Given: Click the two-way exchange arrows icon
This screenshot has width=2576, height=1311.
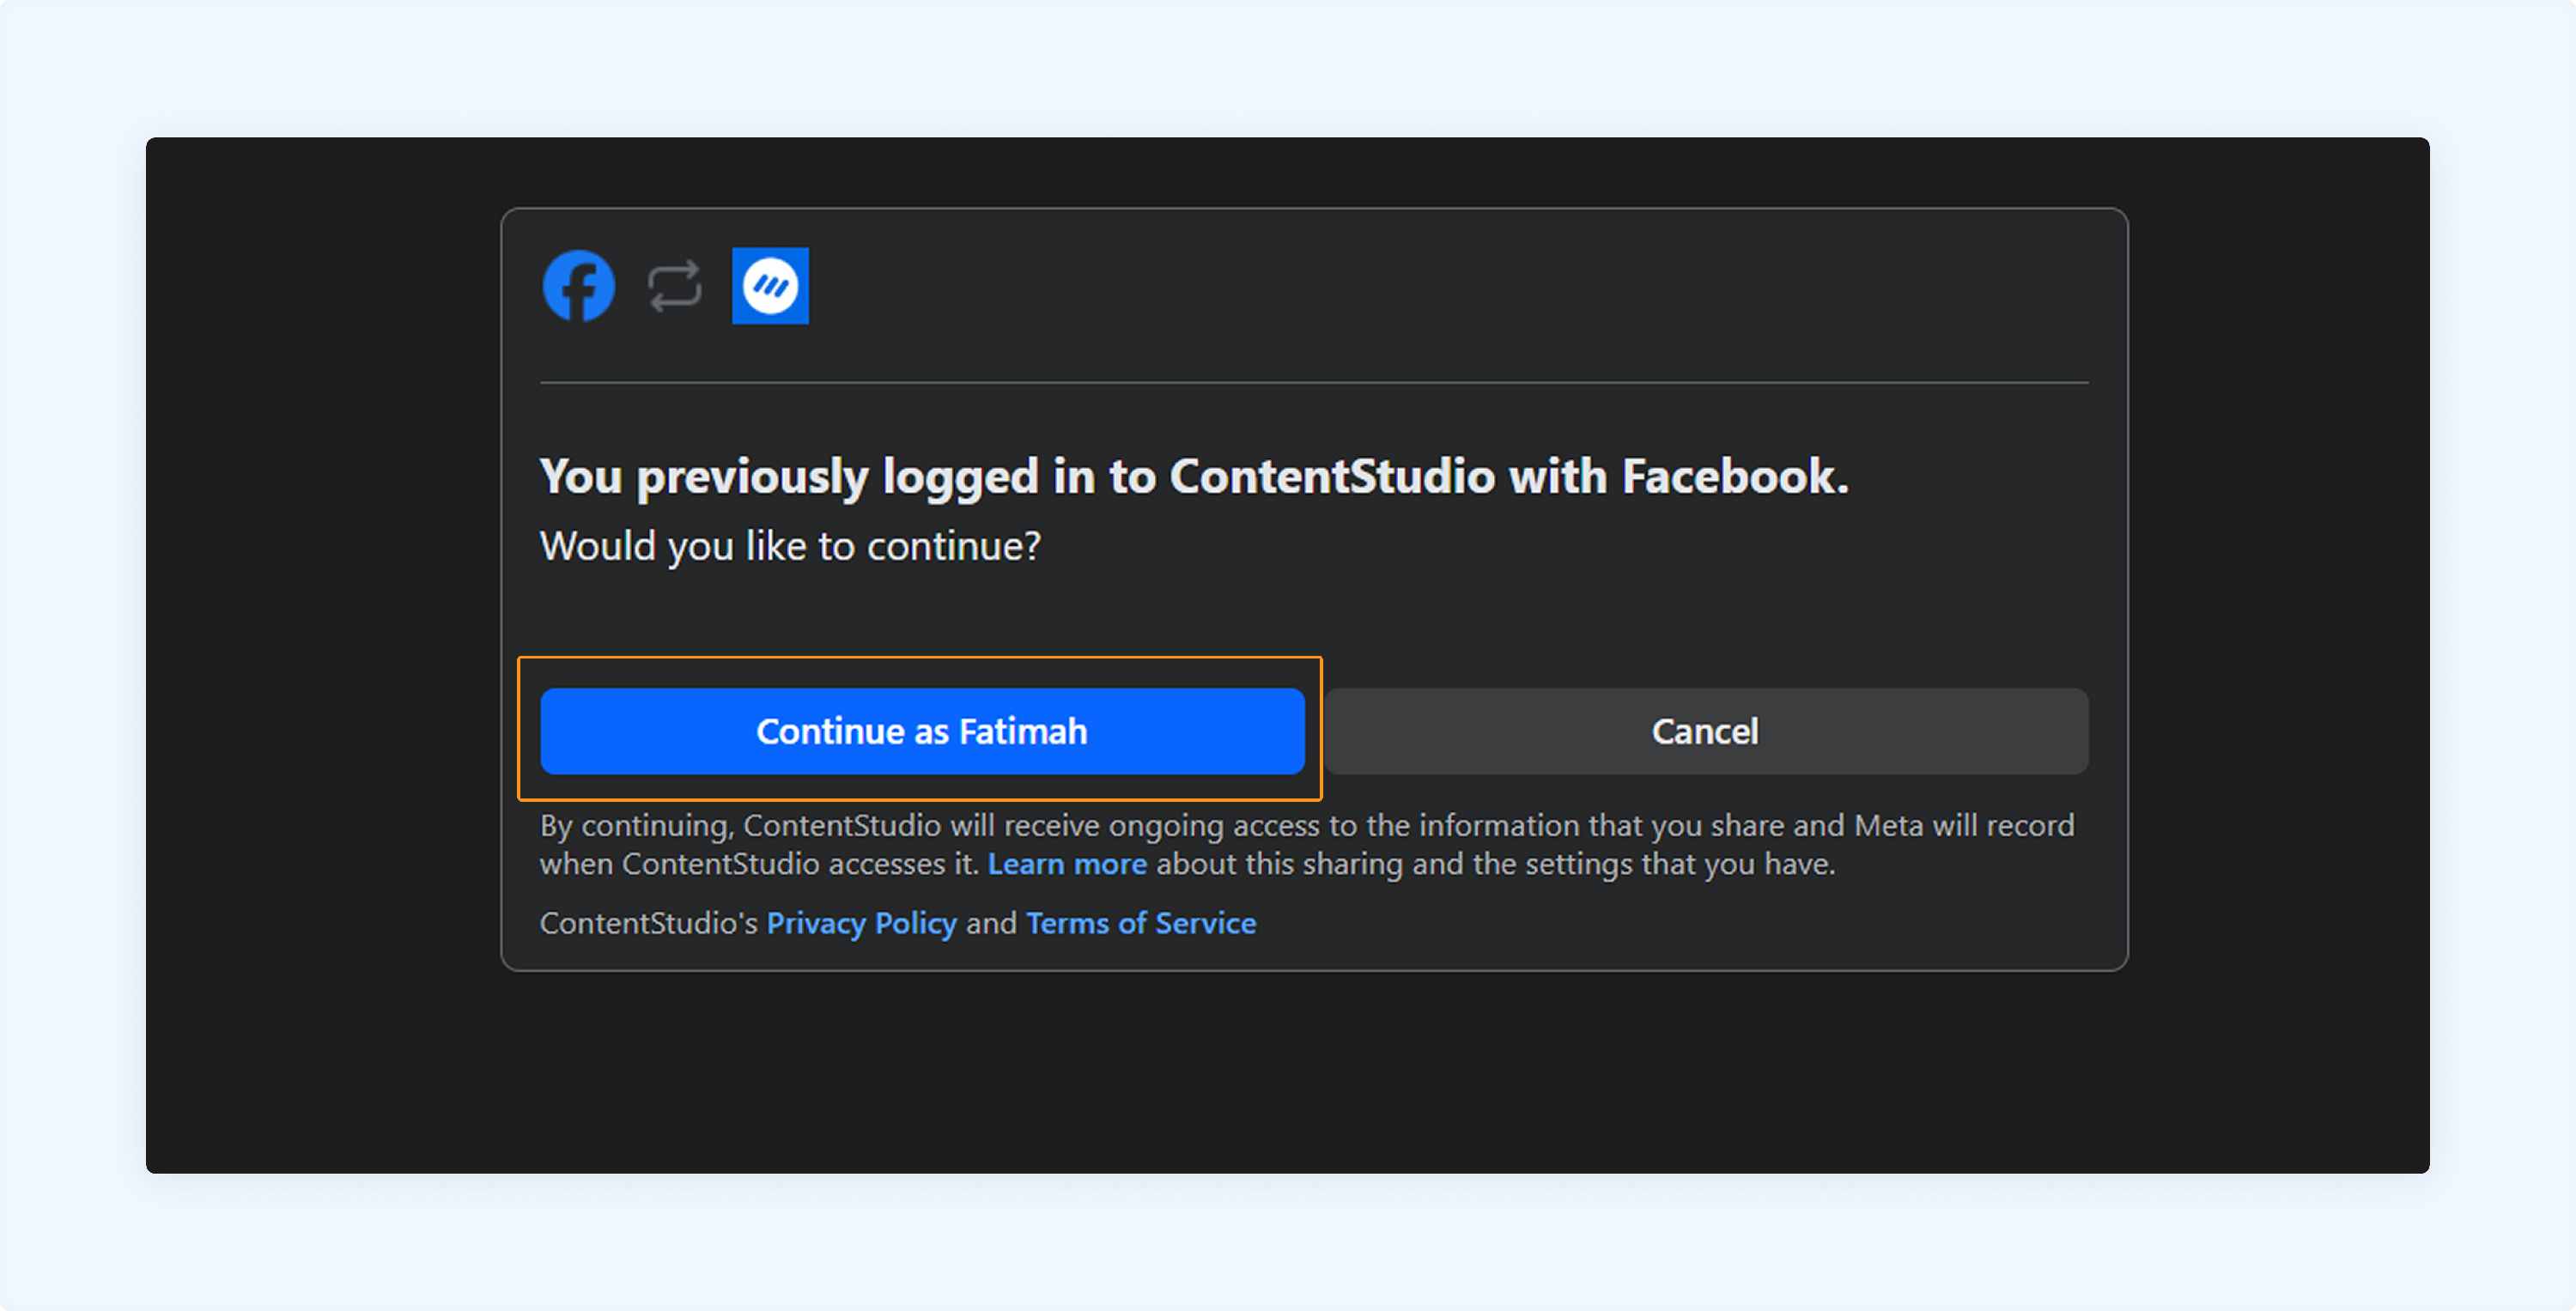Looking at the screenshot, I should coord(674,287).
